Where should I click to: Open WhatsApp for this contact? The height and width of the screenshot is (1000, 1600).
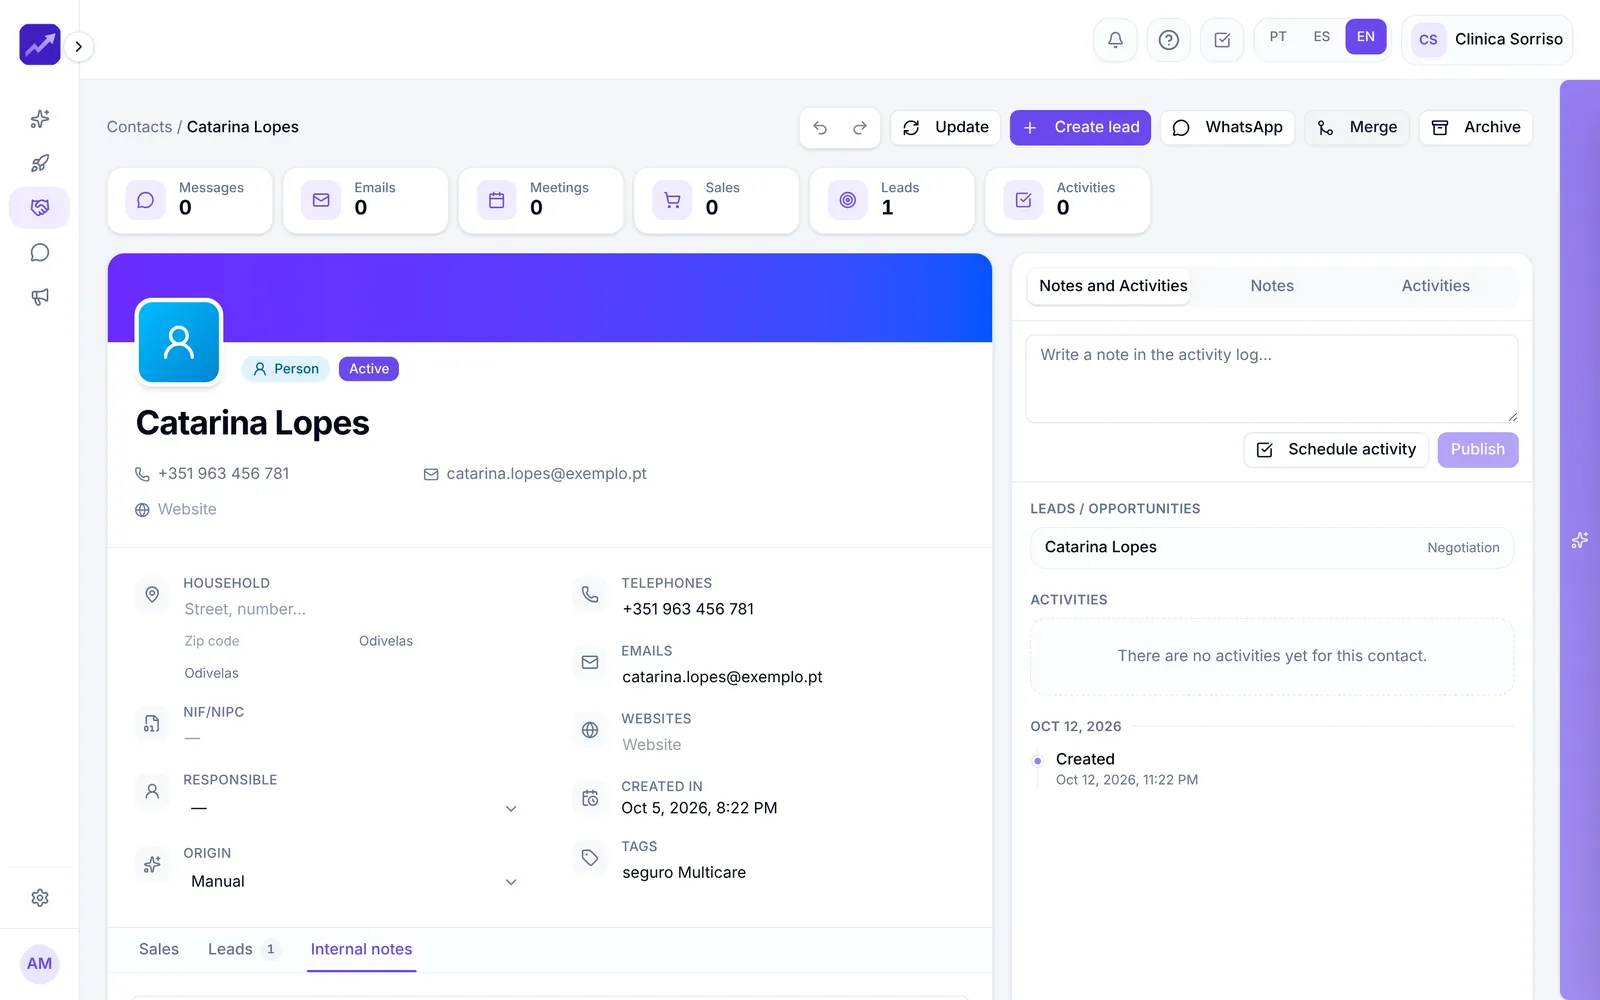pyautogui.click(x=1227, y=128)
